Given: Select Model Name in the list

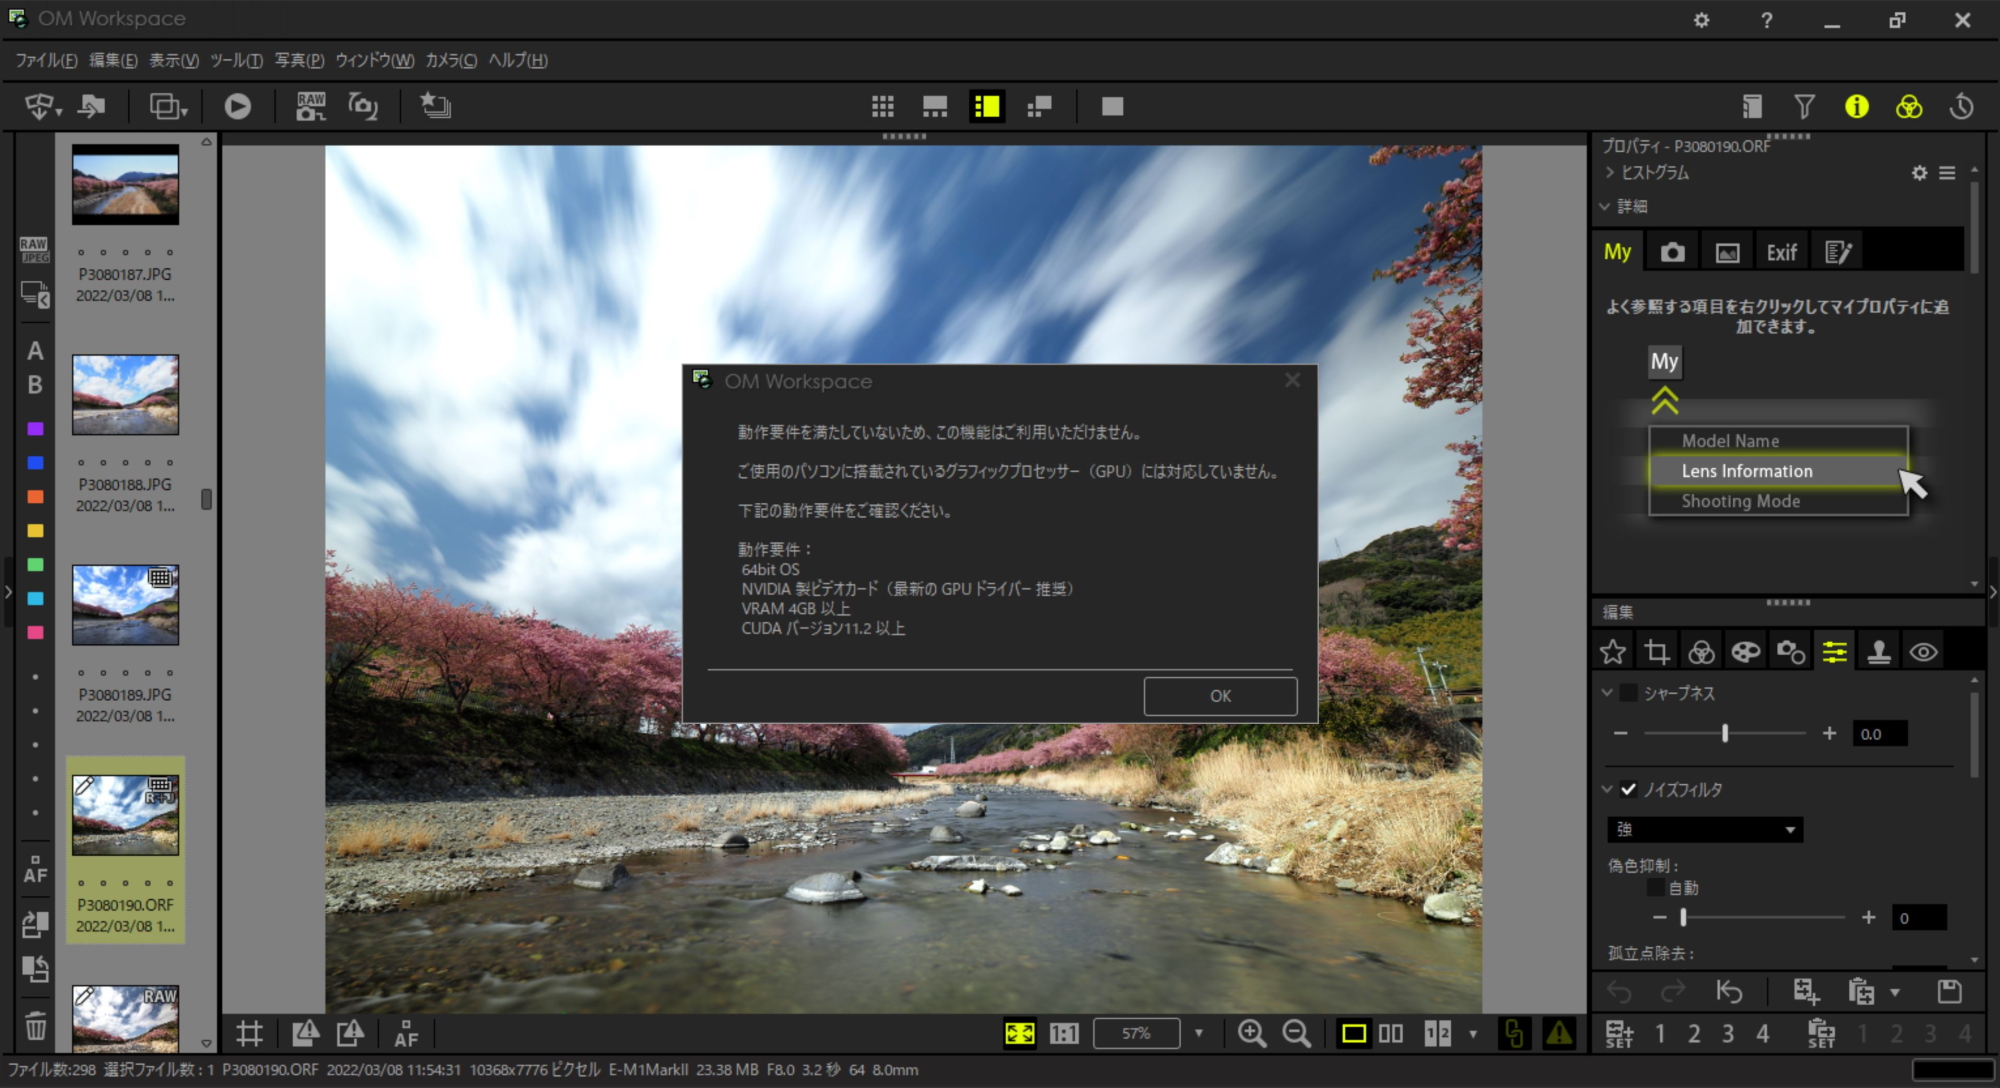Looking at the screenshot, I should click(1778, 441).
